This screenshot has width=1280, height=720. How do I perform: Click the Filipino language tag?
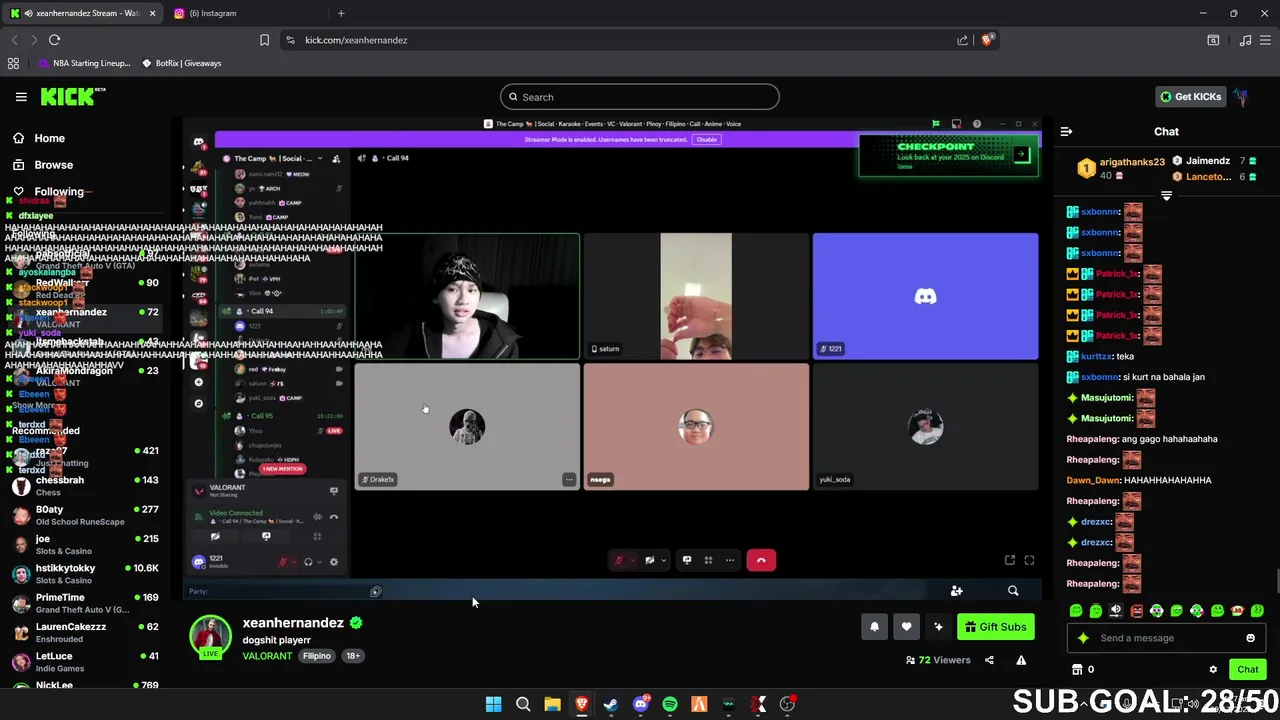317,656
